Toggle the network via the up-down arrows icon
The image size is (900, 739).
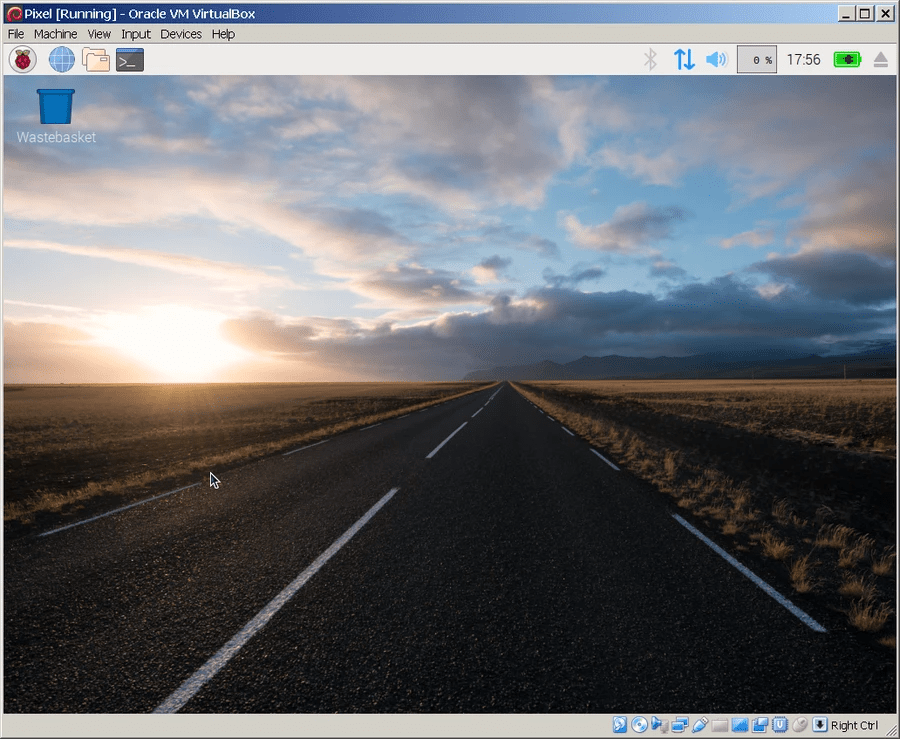click(684, 59)
